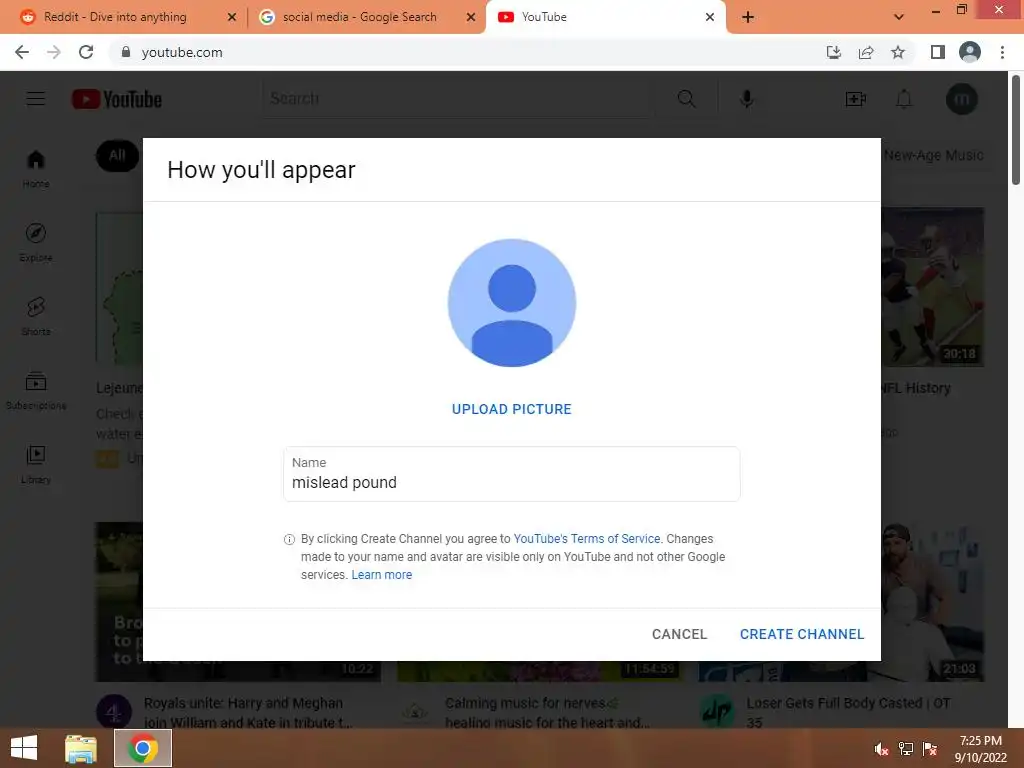Image resolution: width=1024 pixels, height=768 pixels.
Task: Open Explore in YouTube sidebar
Action: pyautogui.click(x=35, y=242)
